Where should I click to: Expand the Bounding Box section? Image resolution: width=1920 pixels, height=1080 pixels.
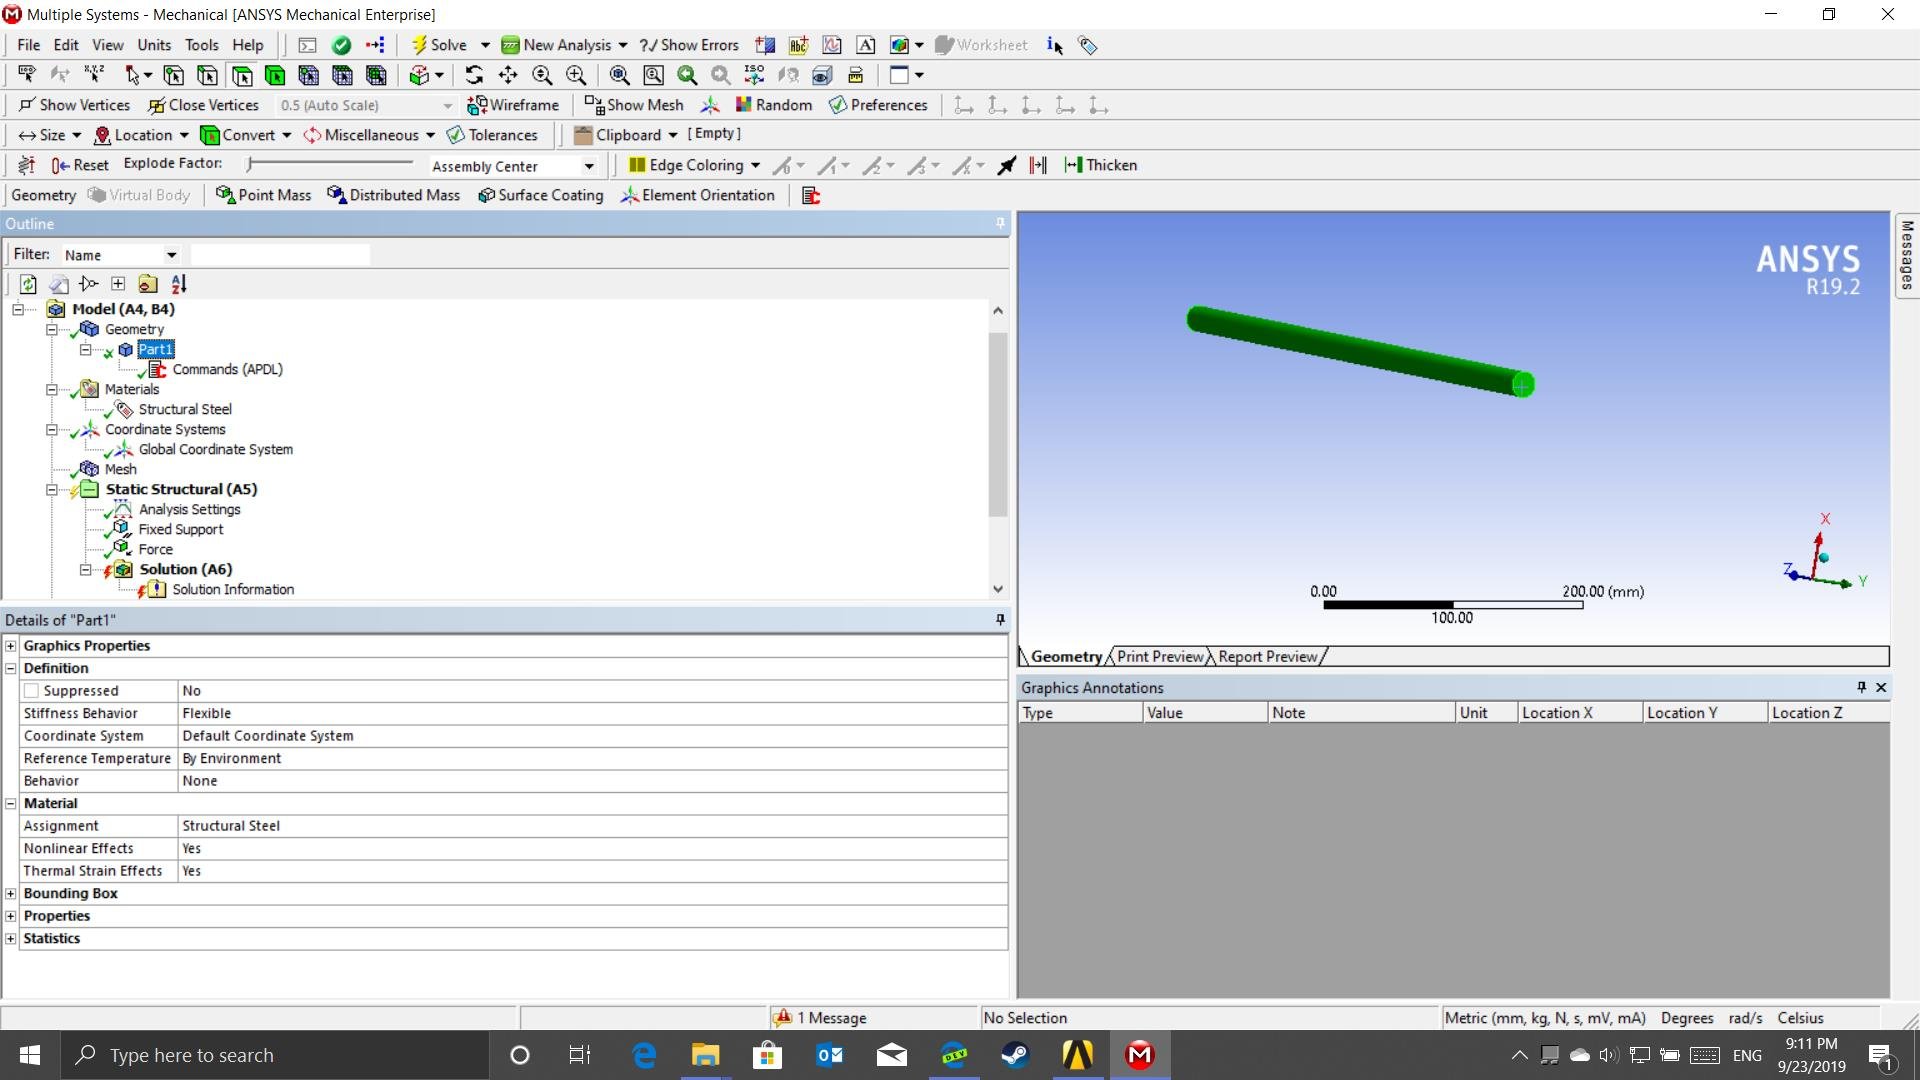[x=11, y=894]
